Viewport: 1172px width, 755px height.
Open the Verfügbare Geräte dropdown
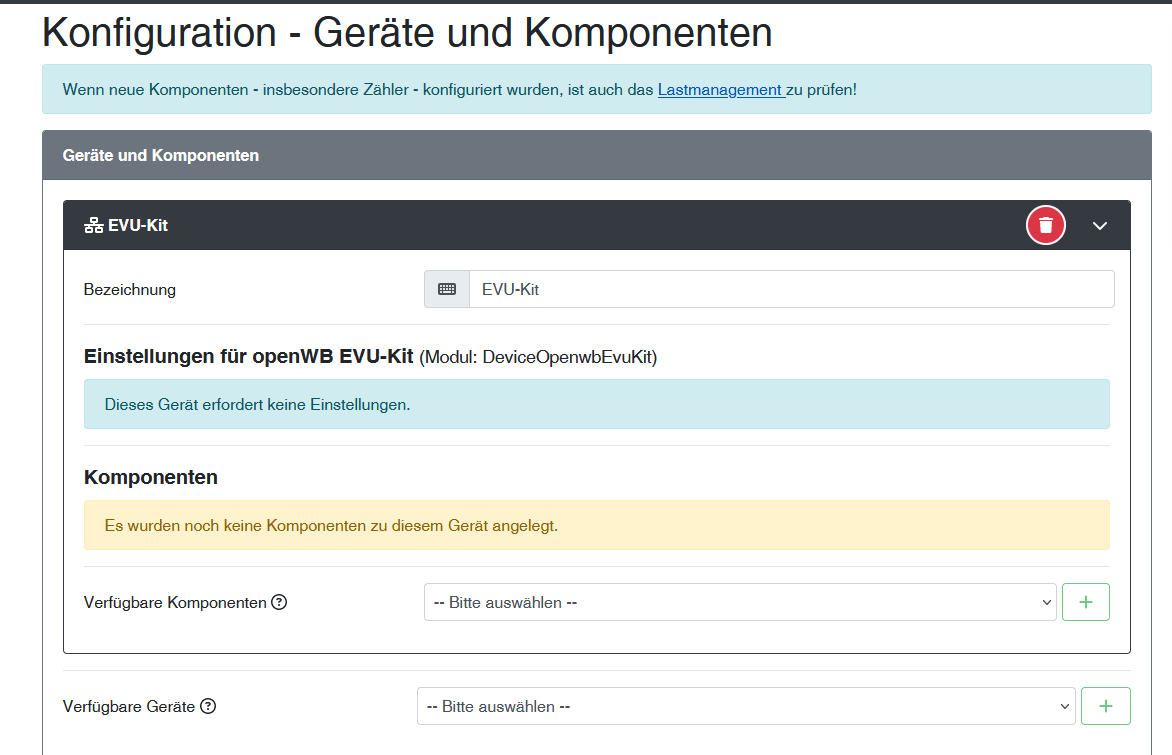[x=746, y=706]
